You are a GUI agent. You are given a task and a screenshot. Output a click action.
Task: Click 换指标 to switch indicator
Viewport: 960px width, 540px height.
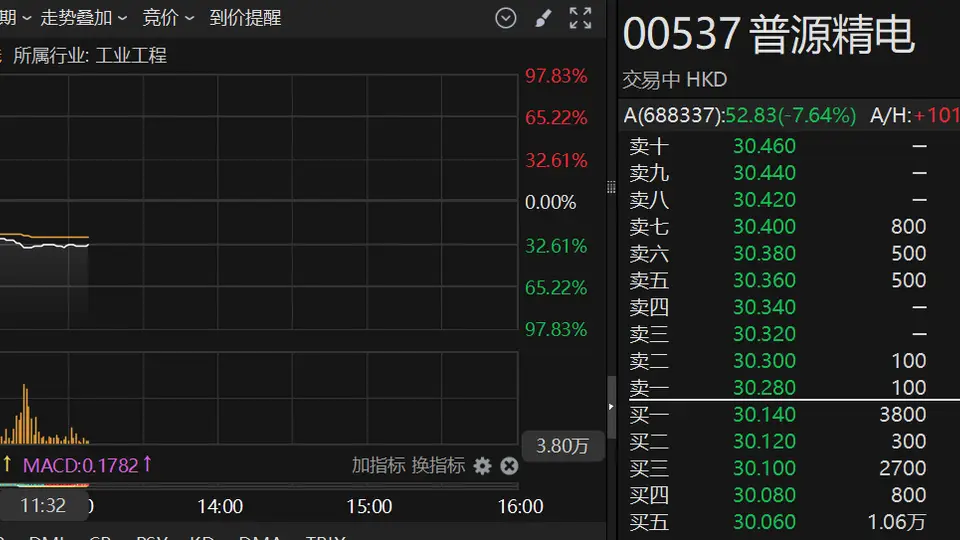(x=438, y=465)
